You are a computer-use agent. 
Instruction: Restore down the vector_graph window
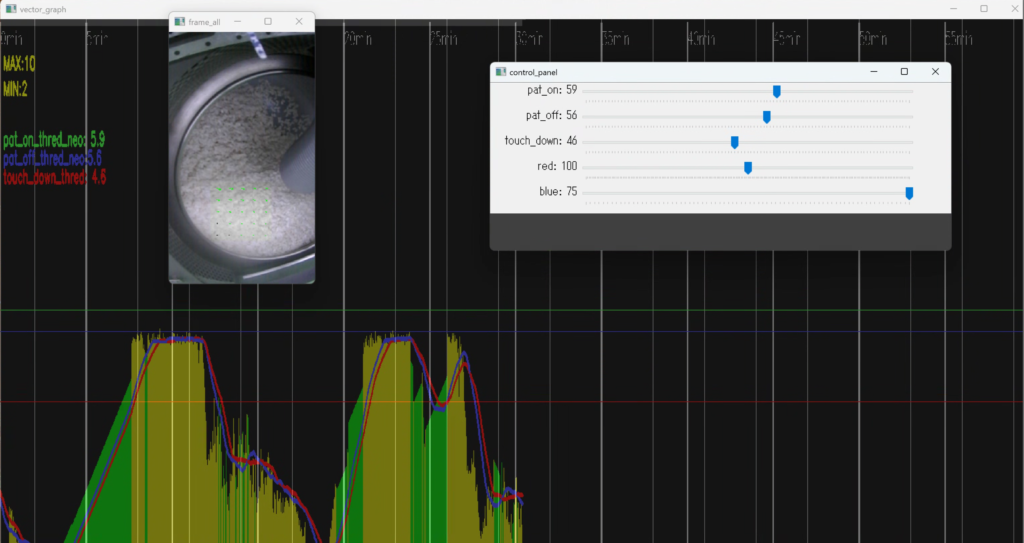983,8
